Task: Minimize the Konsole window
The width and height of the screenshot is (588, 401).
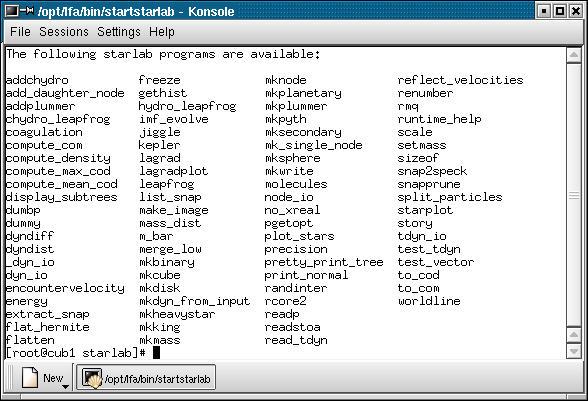Action: click(544, 11)
